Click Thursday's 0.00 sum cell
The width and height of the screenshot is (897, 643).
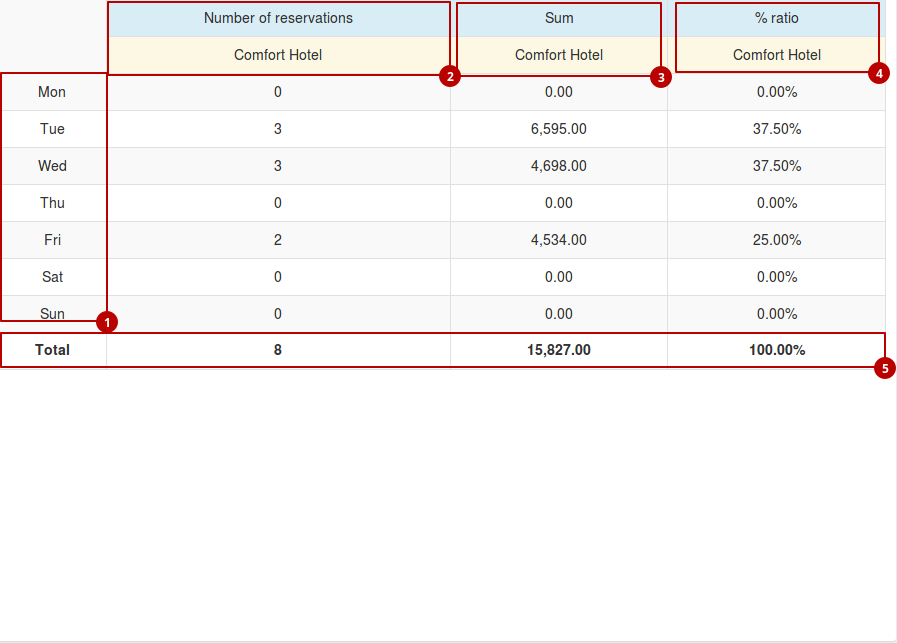[x=559, y=203]
